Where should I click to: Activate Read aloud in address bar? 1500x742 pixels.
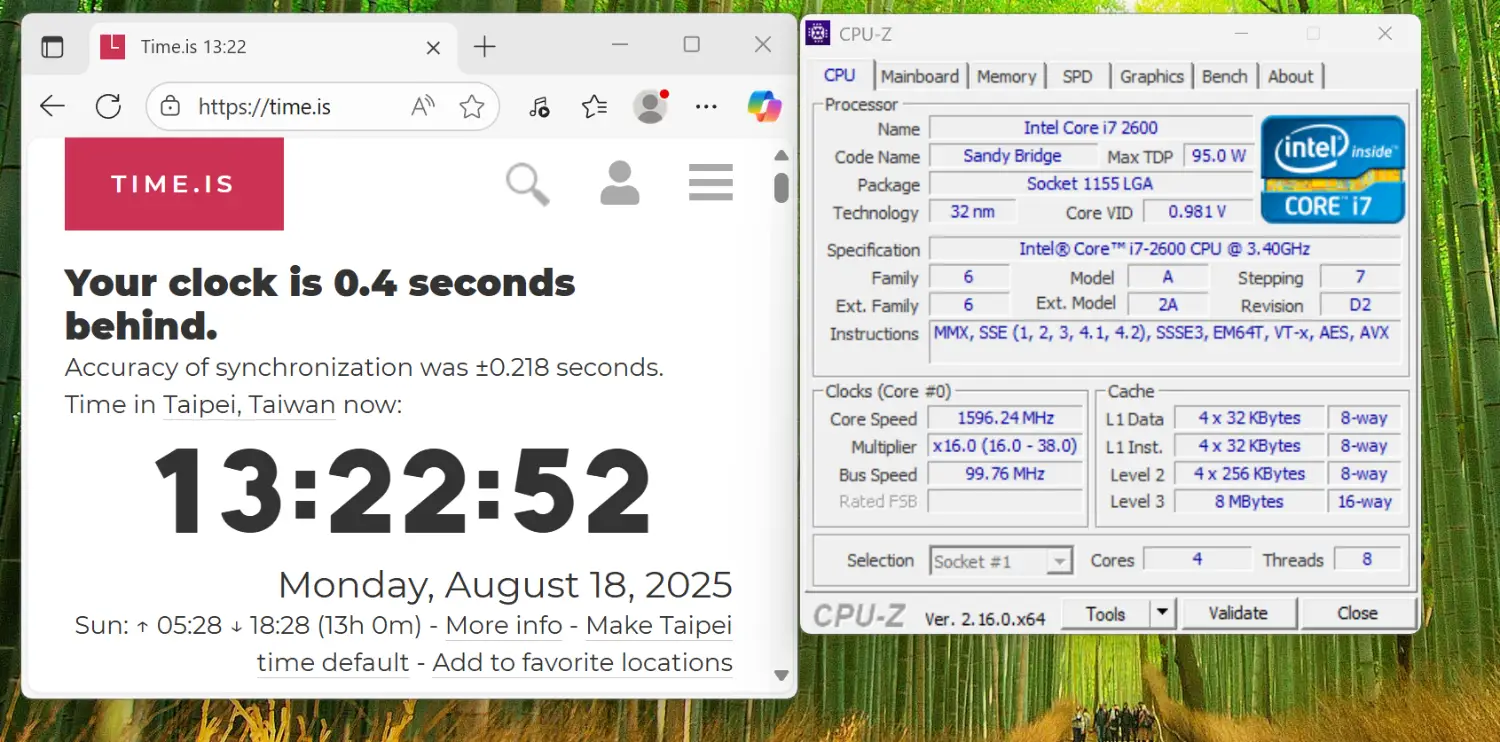(x=424, y=107)
